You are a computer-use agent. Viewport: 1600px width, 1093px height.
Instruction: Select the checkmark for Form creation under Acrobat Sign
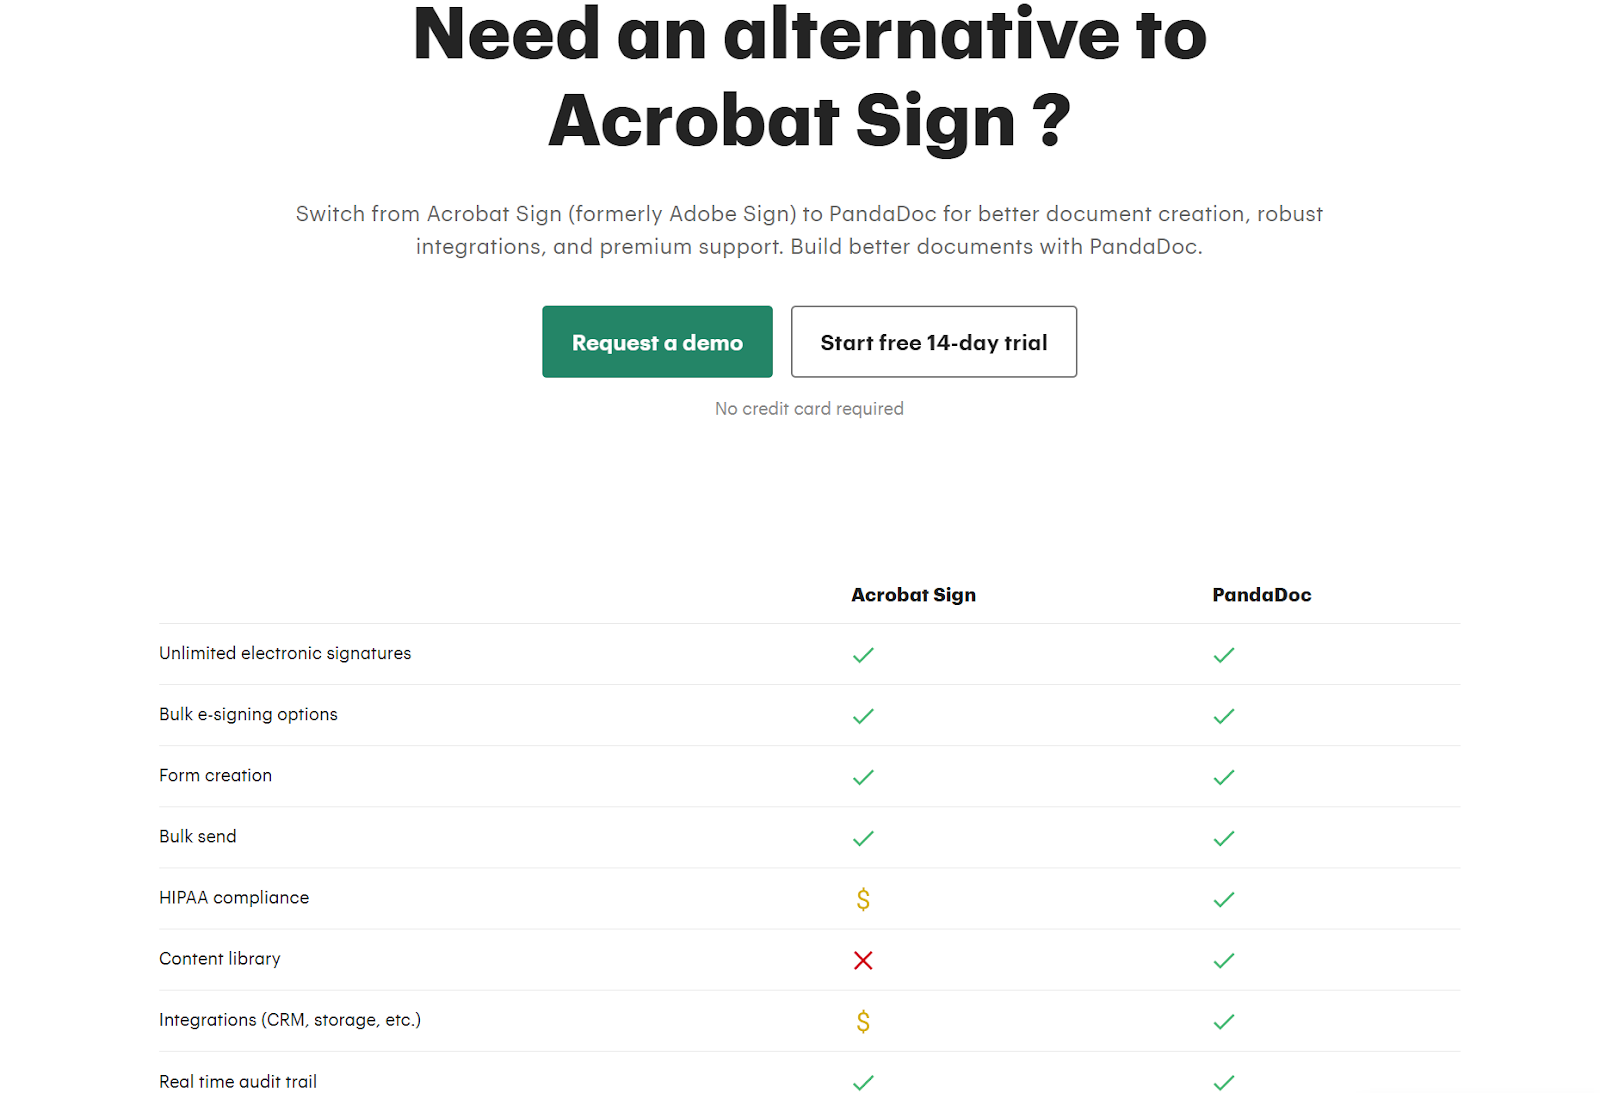(863, 777)
